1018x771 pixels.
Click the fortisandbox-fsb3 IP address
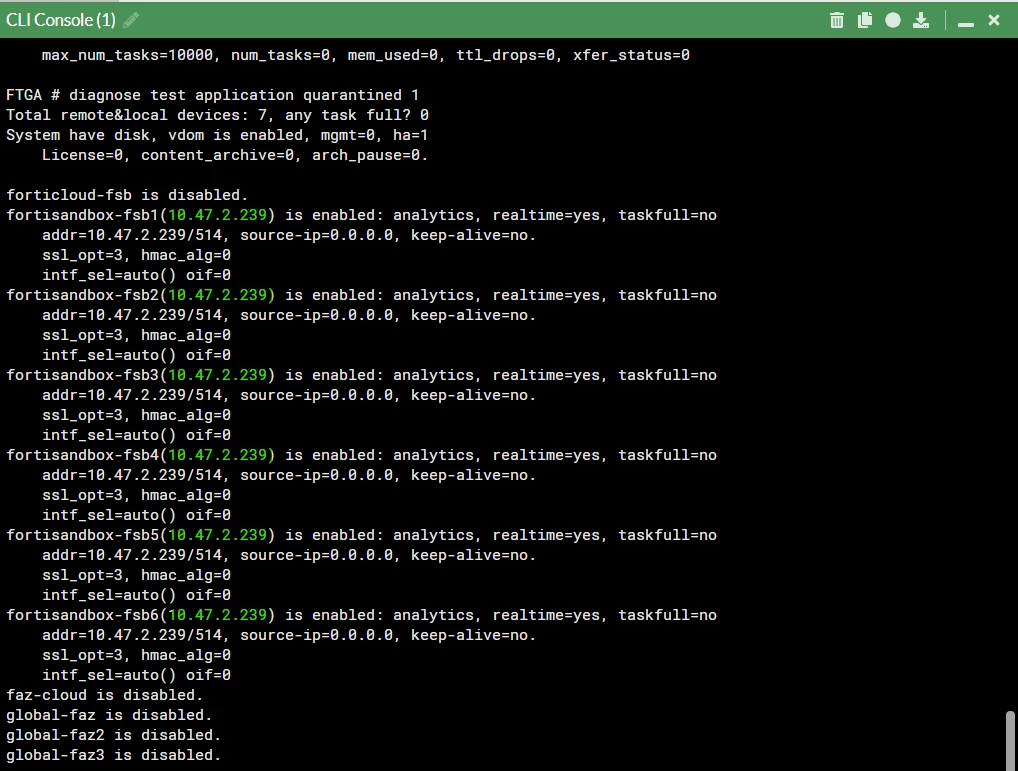click(217, 374)
